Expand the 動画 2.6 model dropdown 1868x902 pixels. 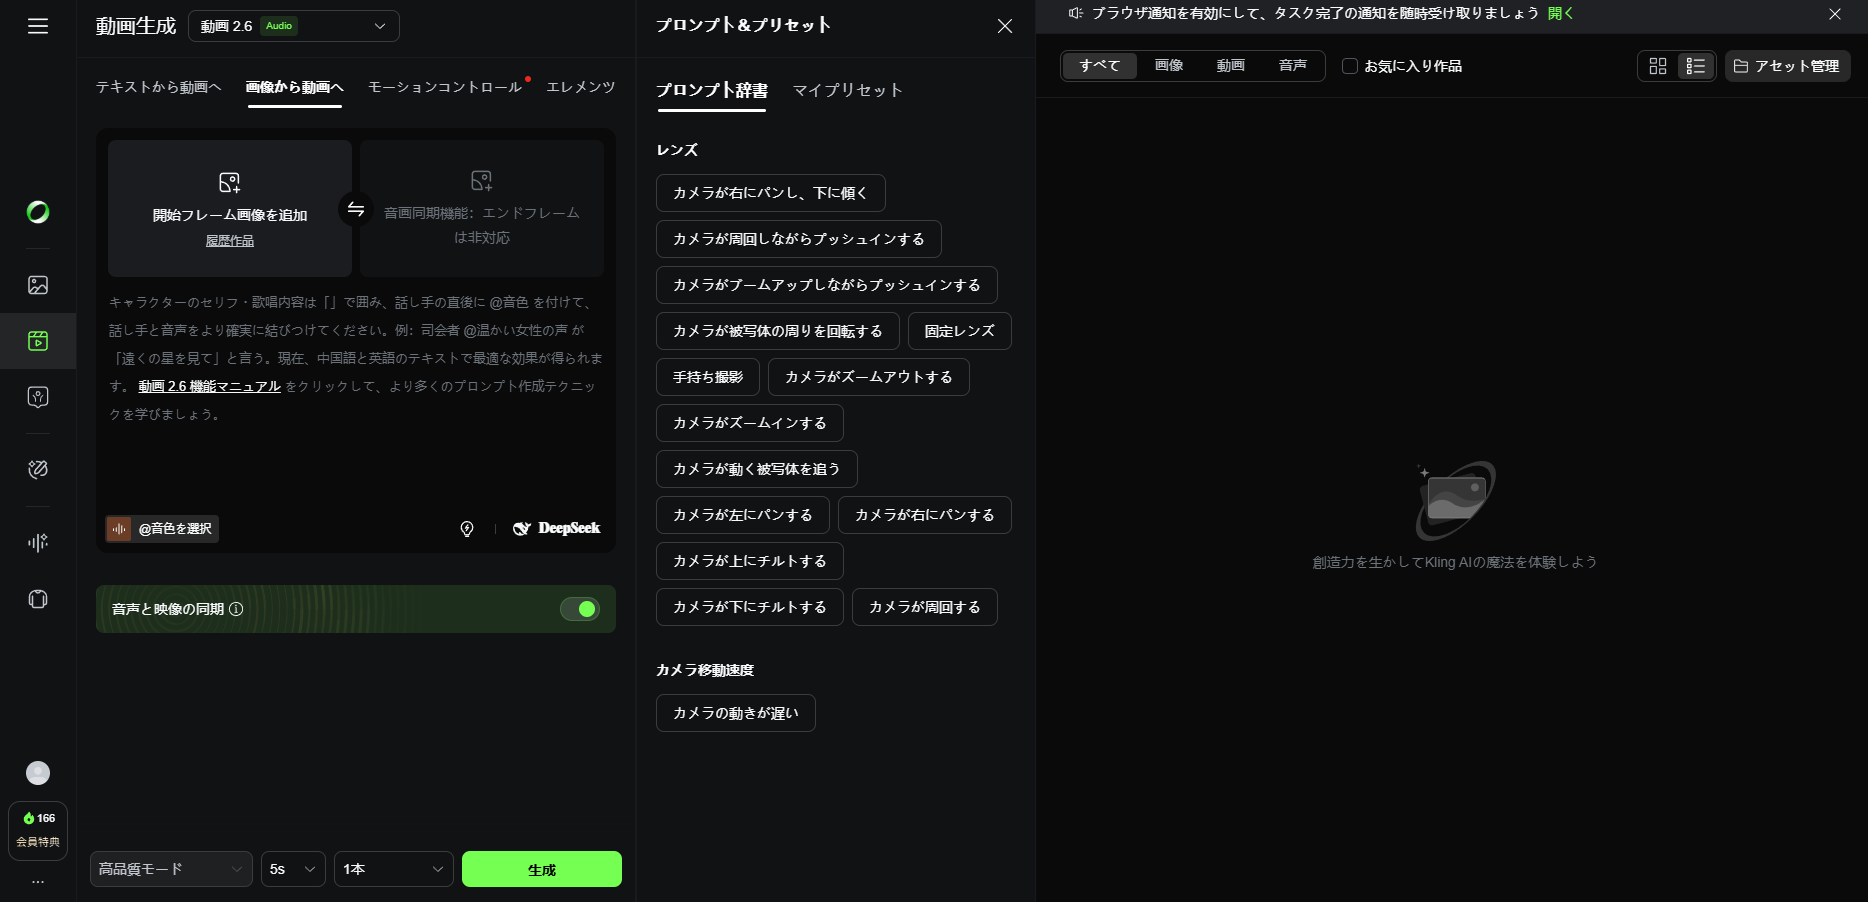pyautogui.click(x=293, y=26)
